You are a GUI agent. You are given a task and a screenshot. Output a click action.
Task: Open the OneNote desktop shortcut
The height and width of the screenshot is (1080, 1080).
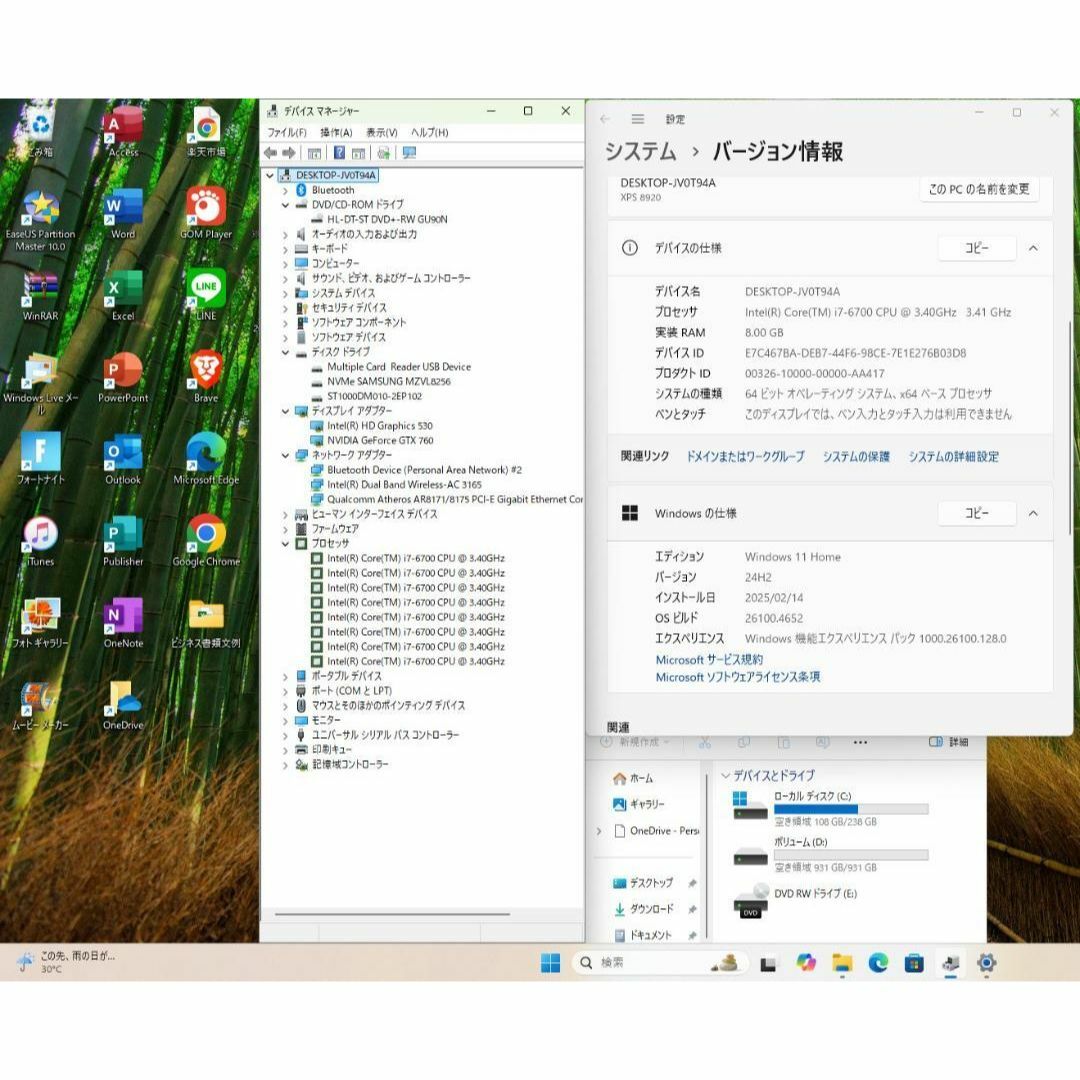click(123, 623)
